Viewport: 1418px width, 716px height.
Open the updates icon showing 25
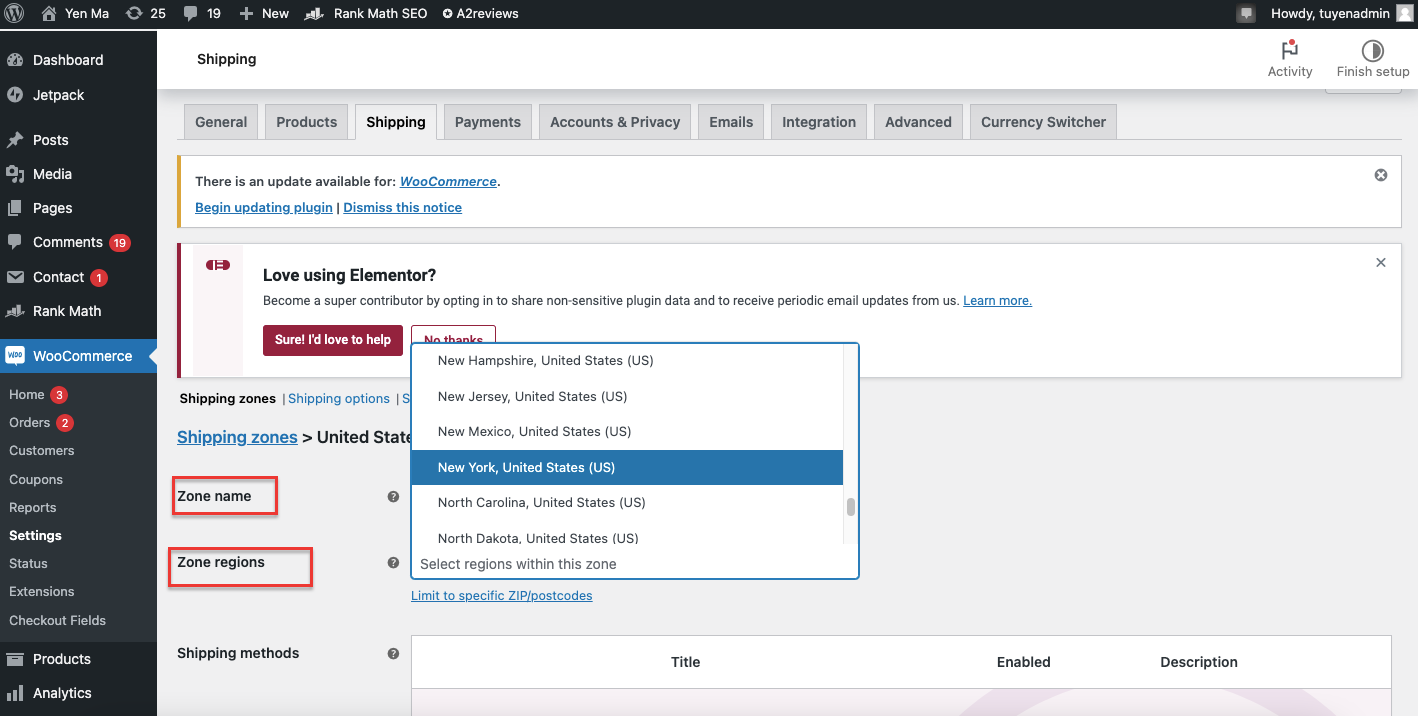point(134,14)
